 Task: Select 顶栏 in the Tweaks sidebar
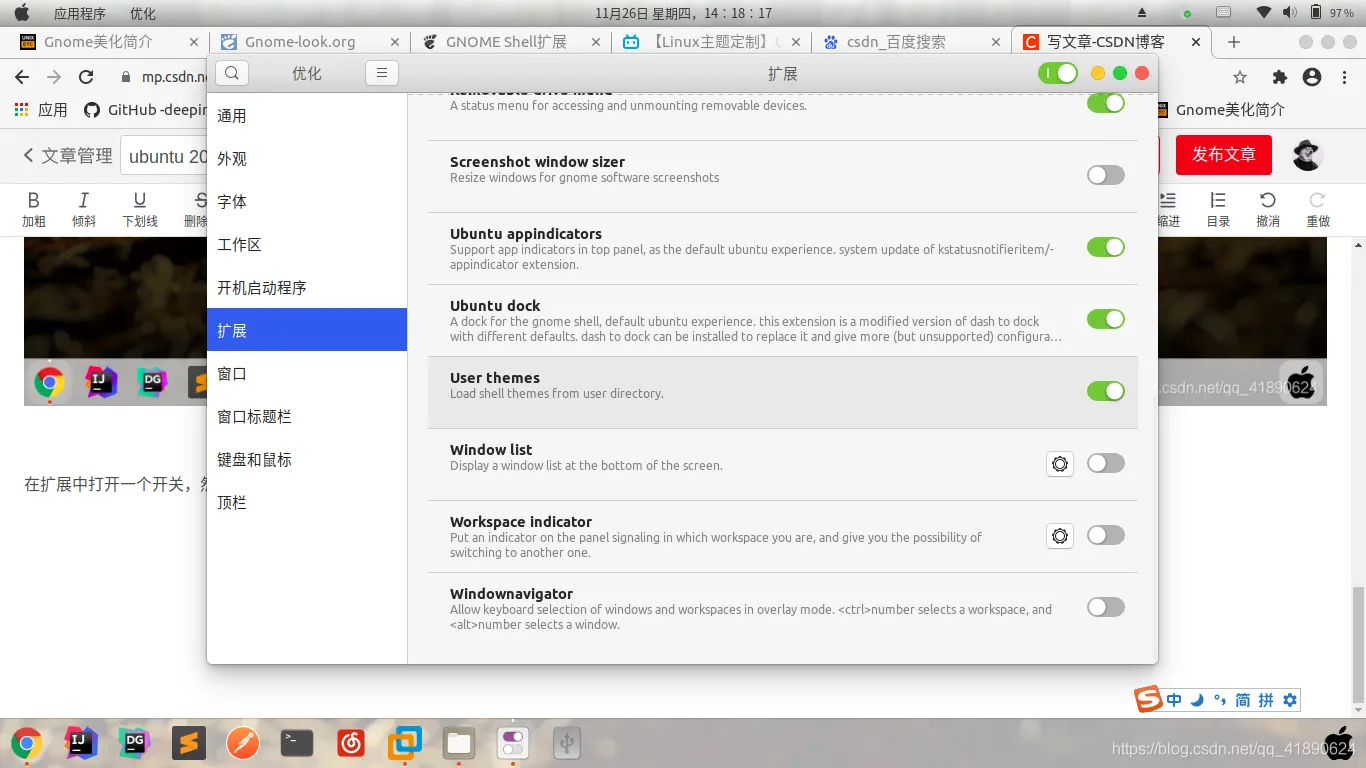[x=307, y=503]
